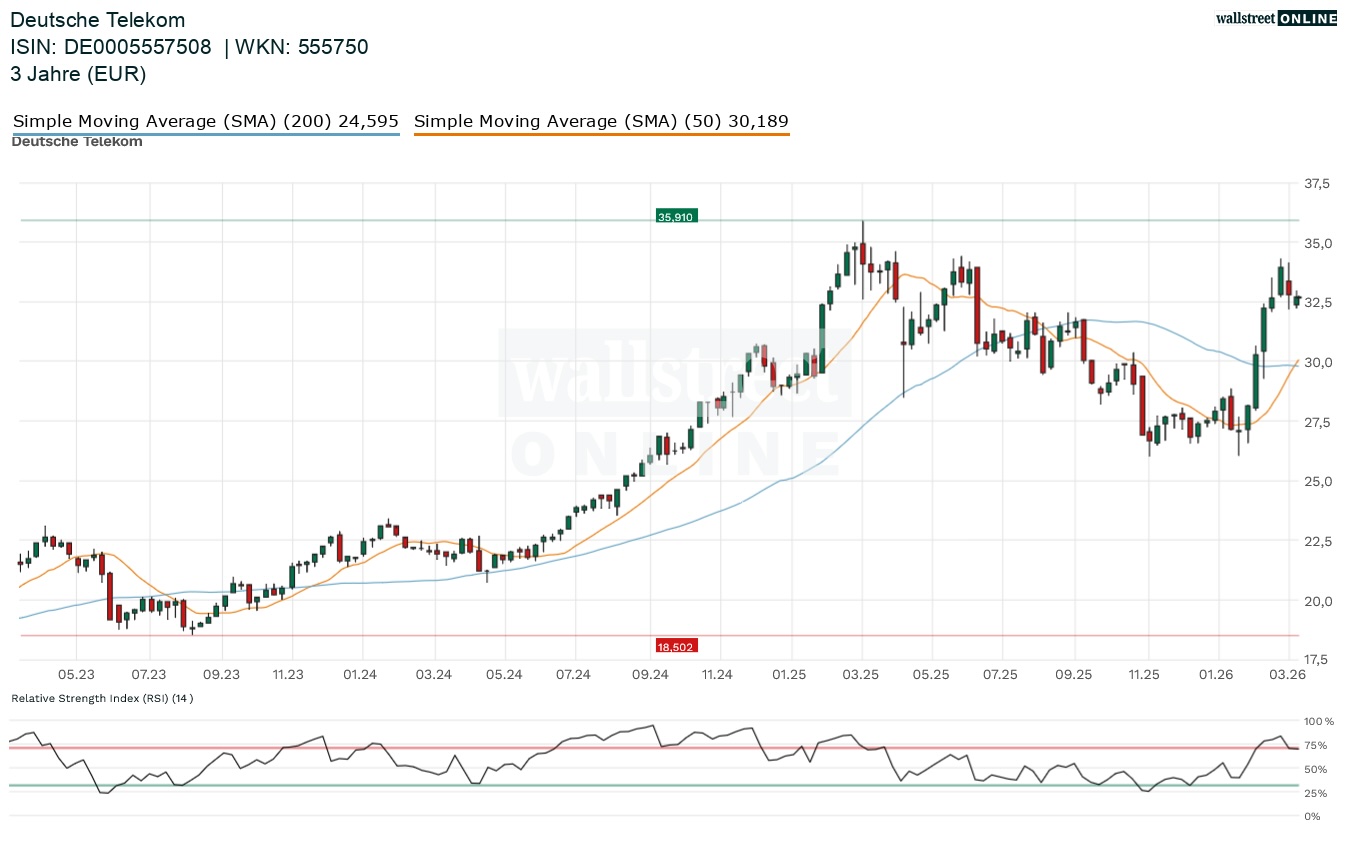Click the Relative Strength Index (RSI) (14) label
The width and height of the screenshot is (1349, 843).
pyautogui.click(x=102, y=698)
